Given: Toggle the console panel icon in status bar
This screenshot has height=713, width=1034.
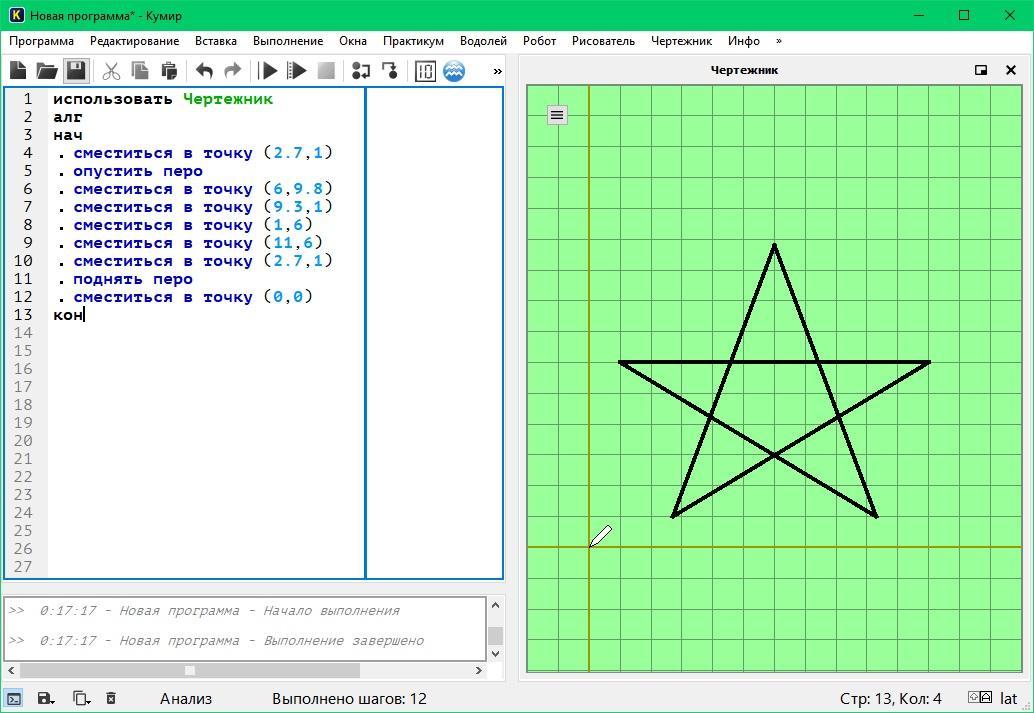Looking at the screenshot, I should coord(14,699).
